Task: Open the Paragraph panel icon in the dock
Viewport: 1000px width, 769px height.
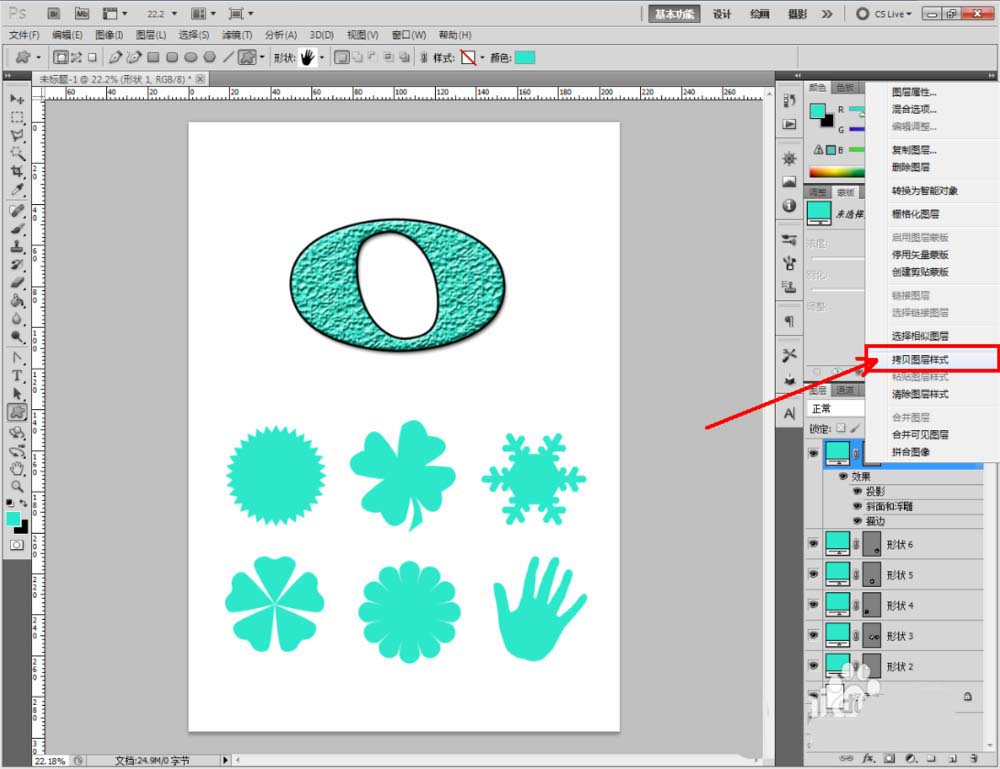Action: (x=790, y=321)
